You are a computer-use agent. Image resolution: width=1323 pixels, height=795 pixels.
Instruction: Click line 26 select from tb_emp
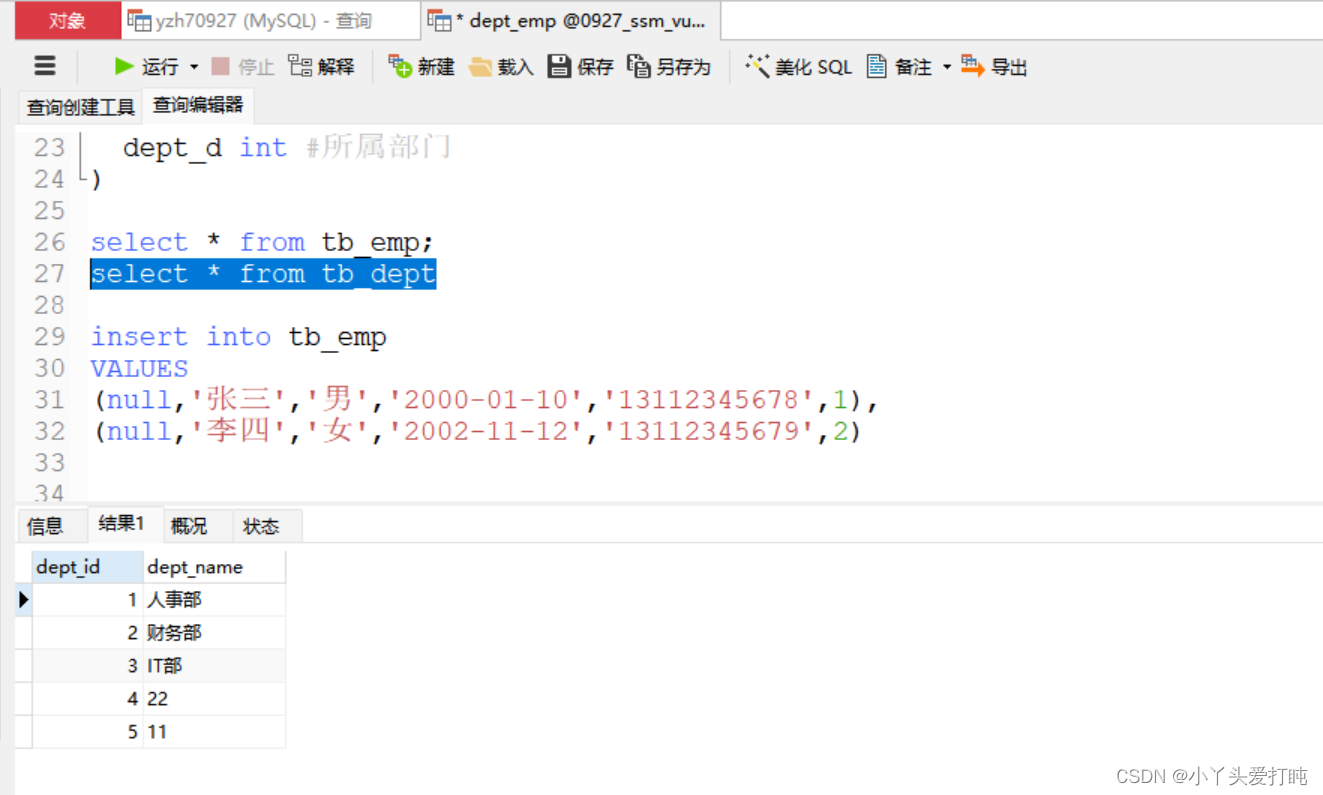point(264,242)
